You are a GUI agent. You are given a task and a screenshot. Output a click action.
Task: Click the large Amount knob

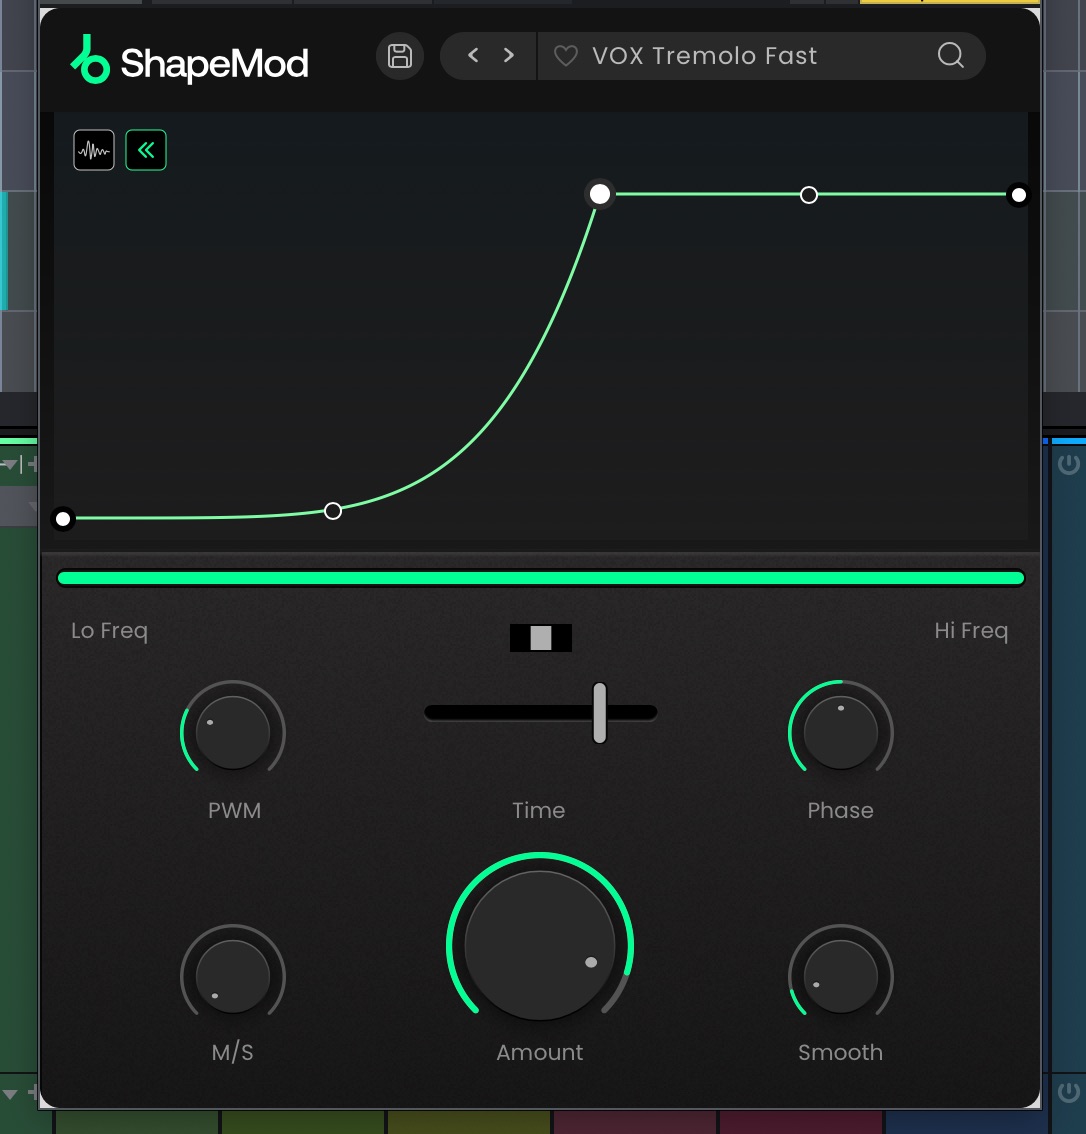[x=540, y=946]
